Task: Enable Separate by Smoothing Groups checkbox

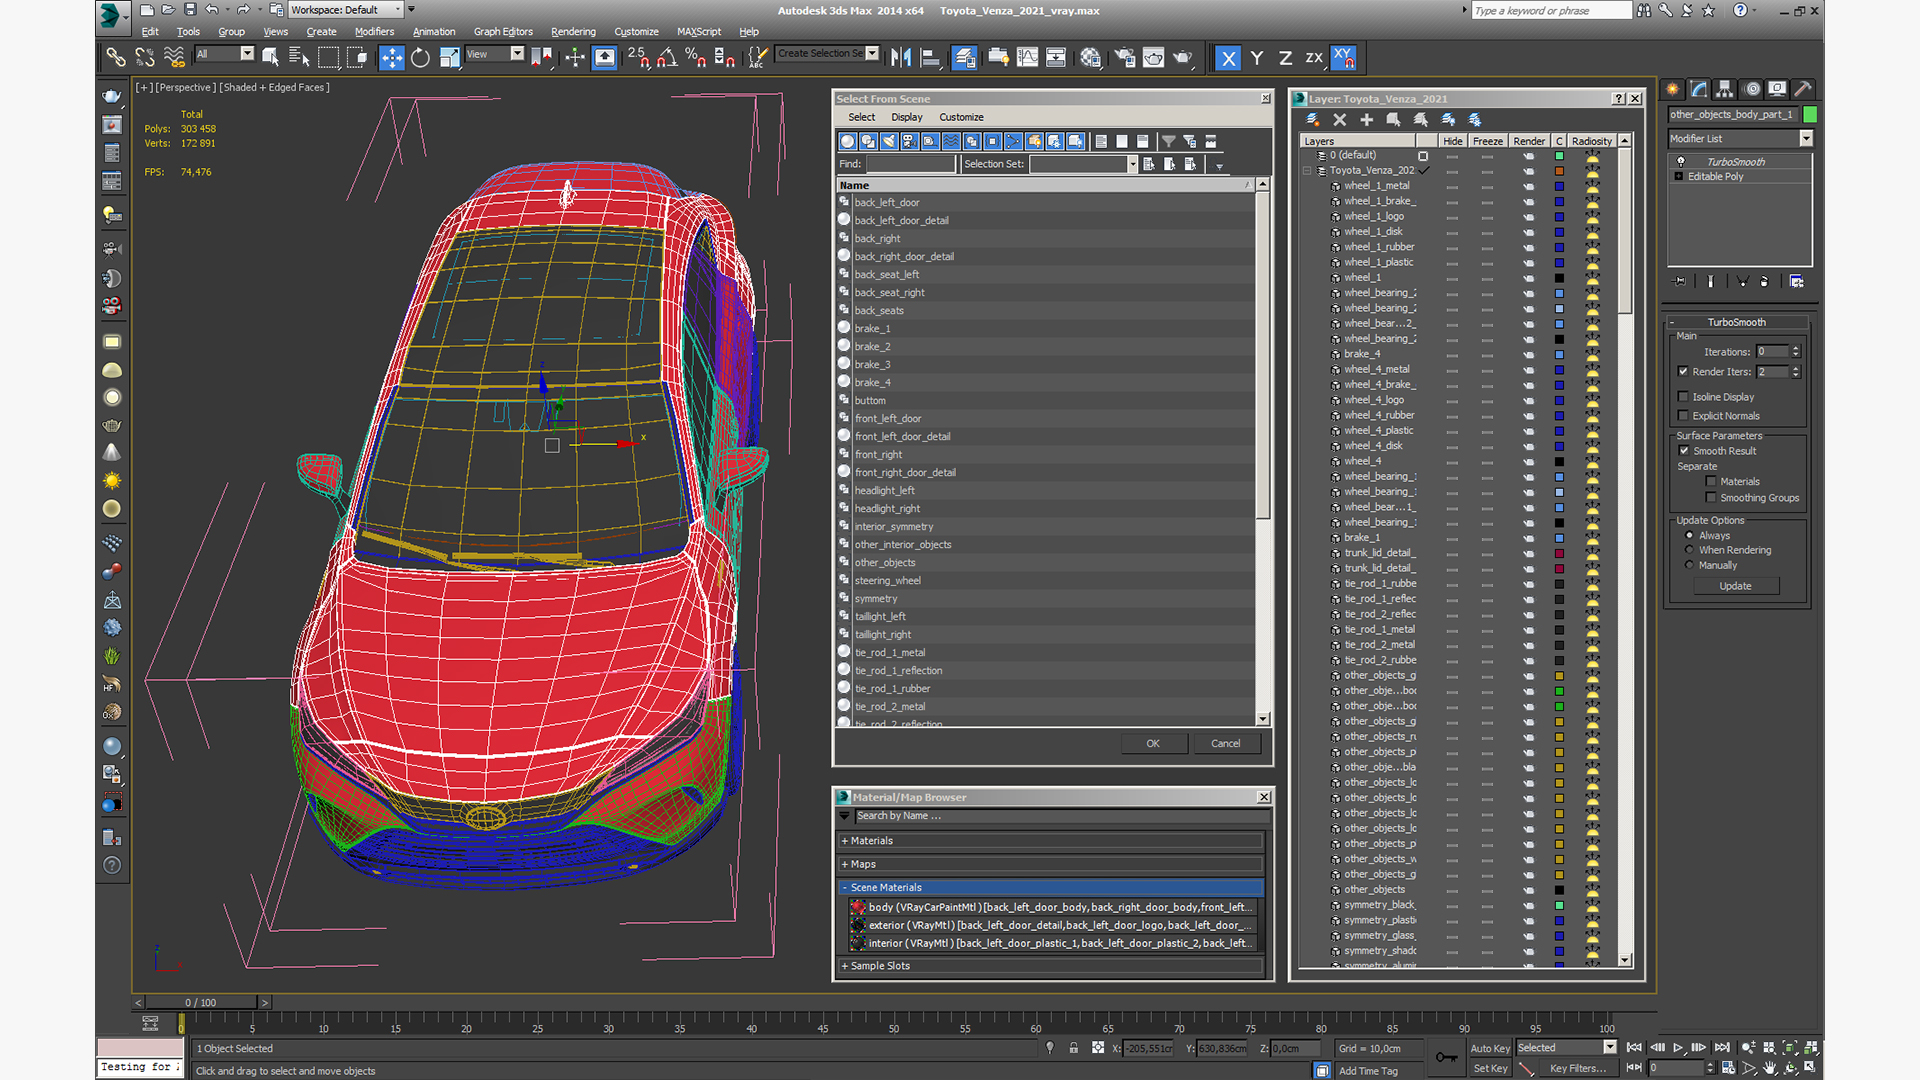Action: click(x=1711, y=498)
